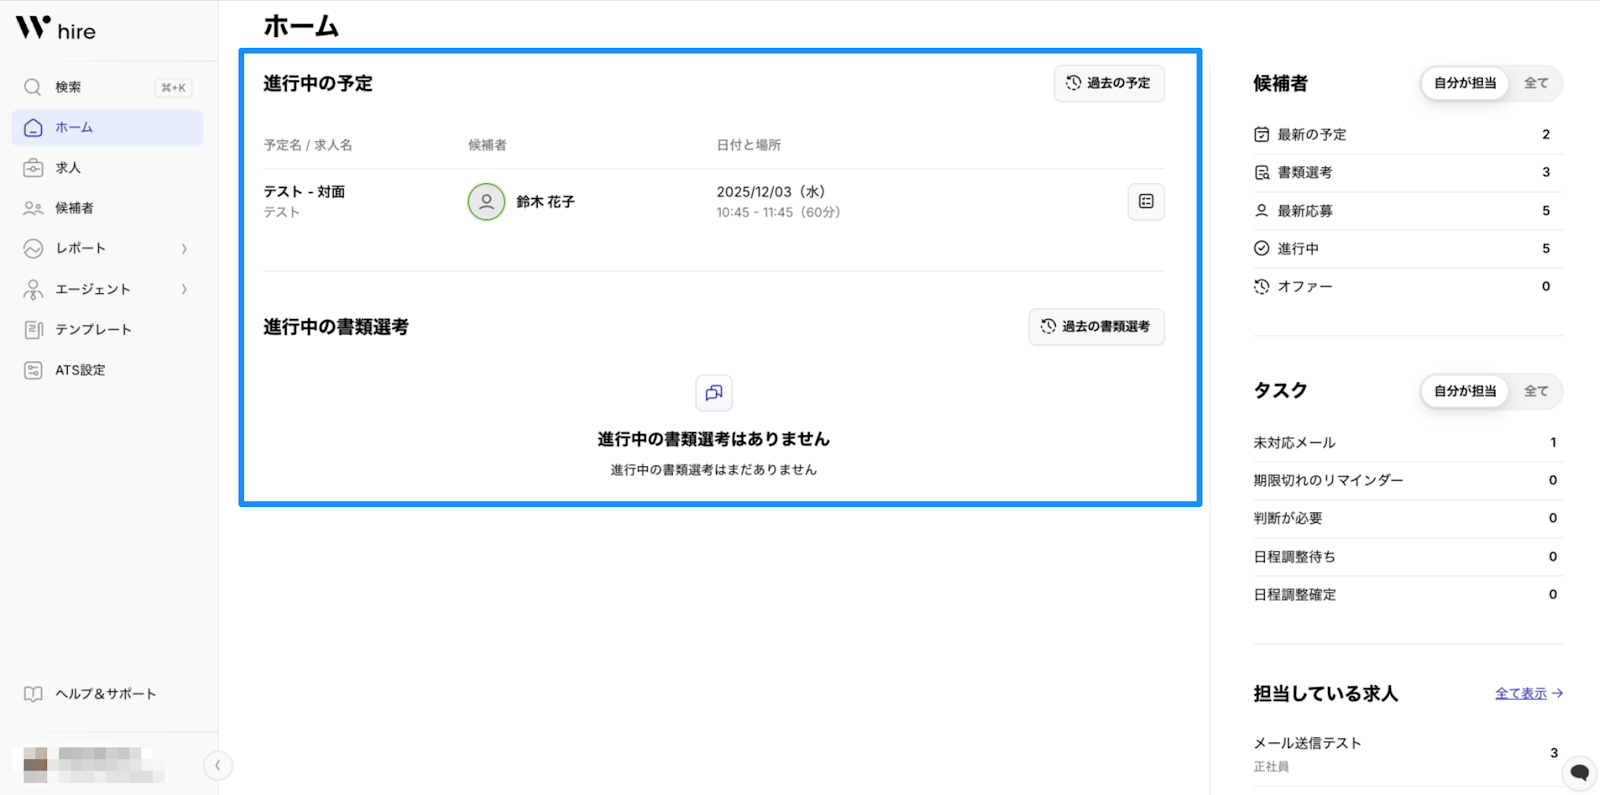The width and height of the screenshot is (1600, 795).
Task: Switch タスク filter to 全て
Action: click(x=1535, y=391)
